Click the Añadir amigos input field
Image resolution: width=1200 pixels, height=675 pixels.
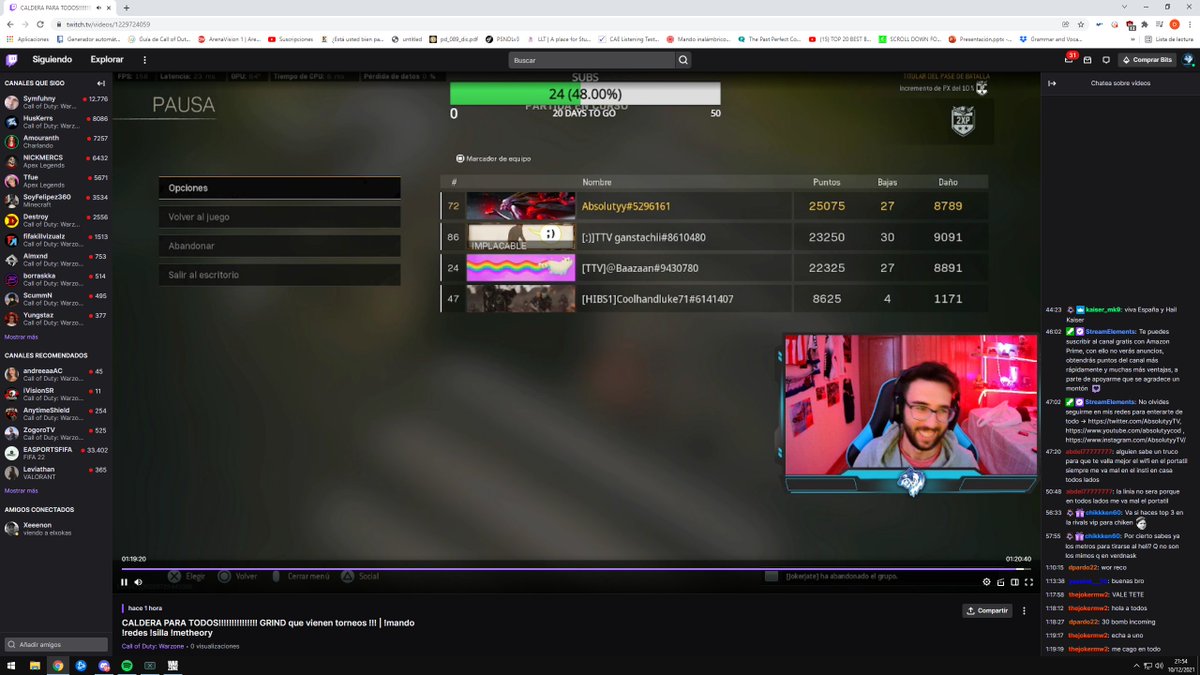[55, 645]
